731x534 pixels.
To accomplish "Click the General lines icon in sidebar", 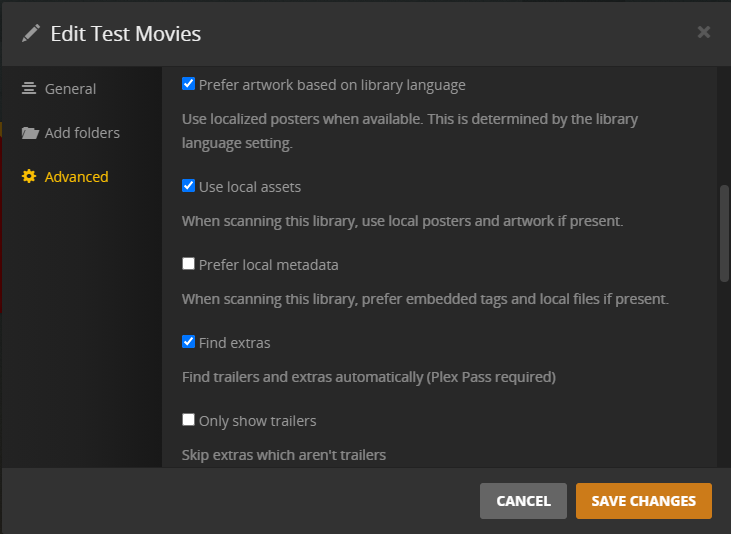I will click(x=29, y=89).
